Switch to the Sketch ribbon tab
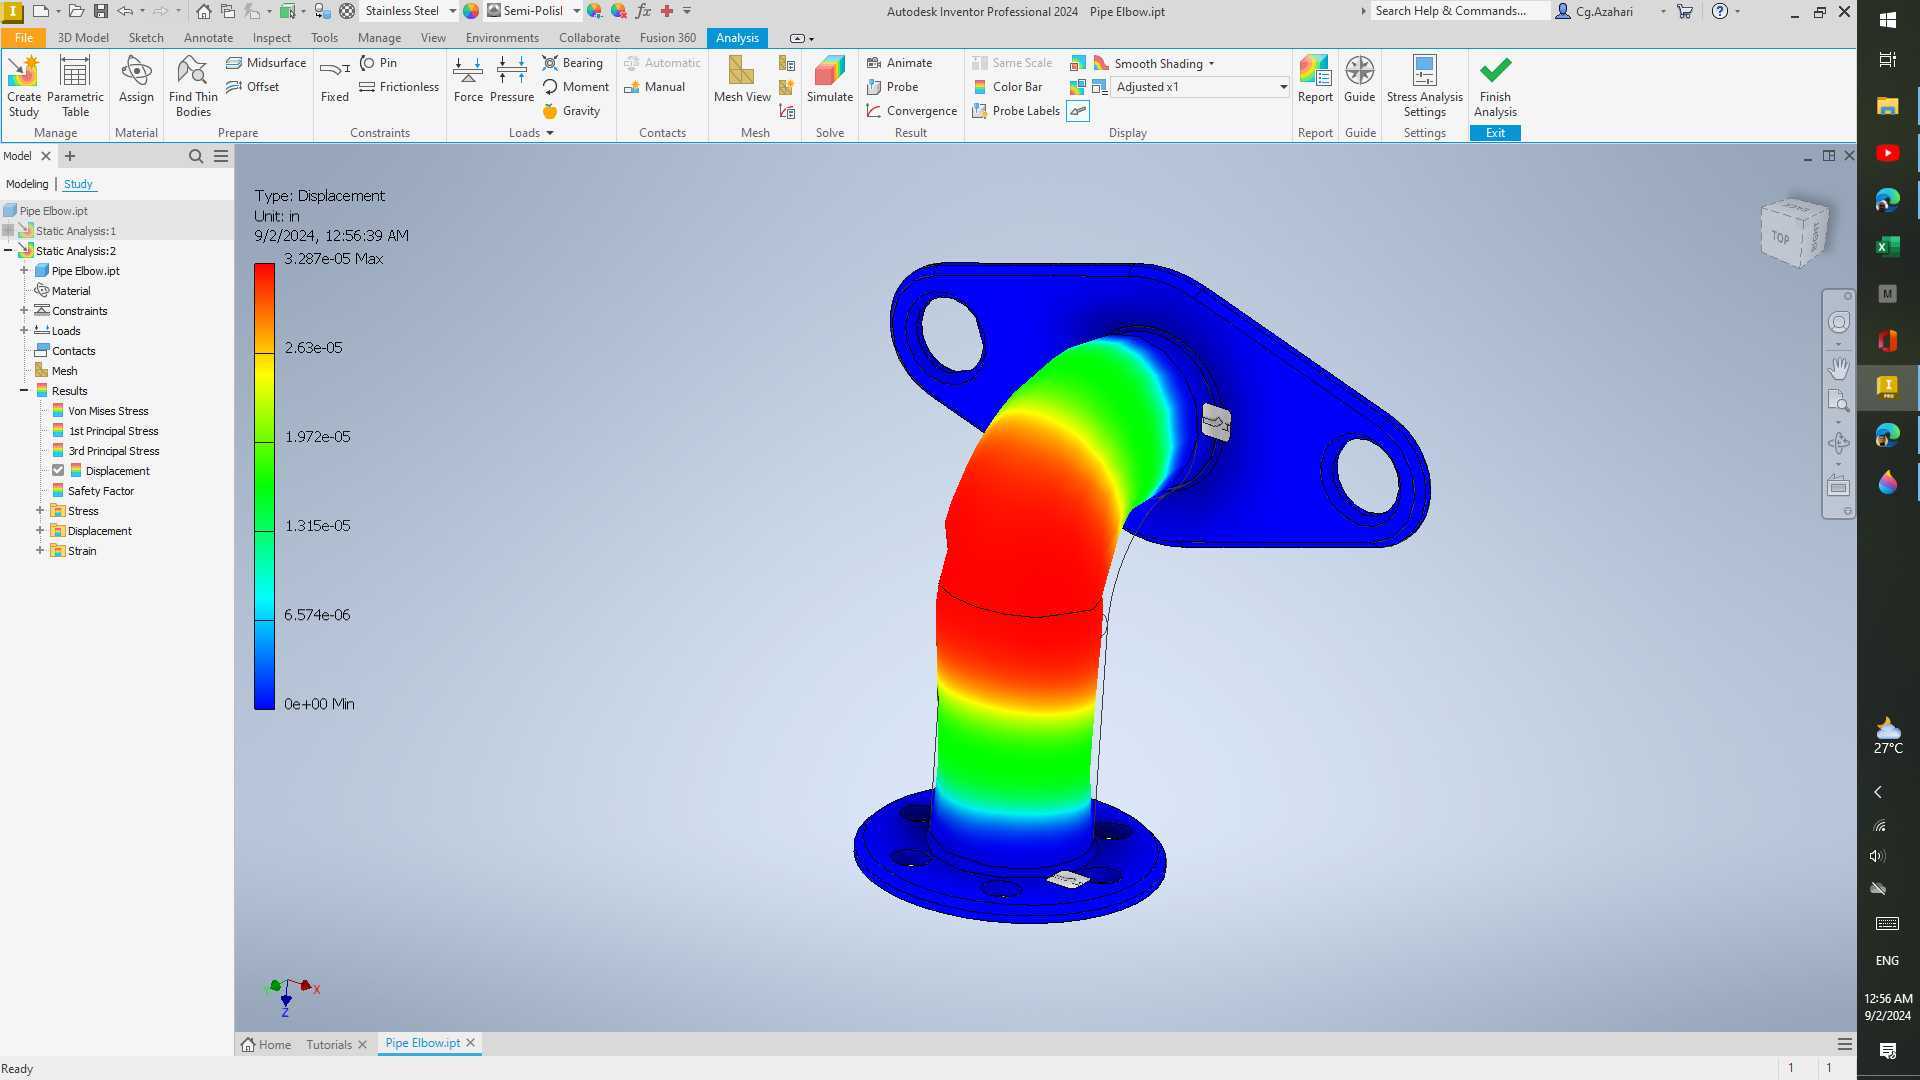Viewport: 1920px width, 1080px height. pos(146,38)
